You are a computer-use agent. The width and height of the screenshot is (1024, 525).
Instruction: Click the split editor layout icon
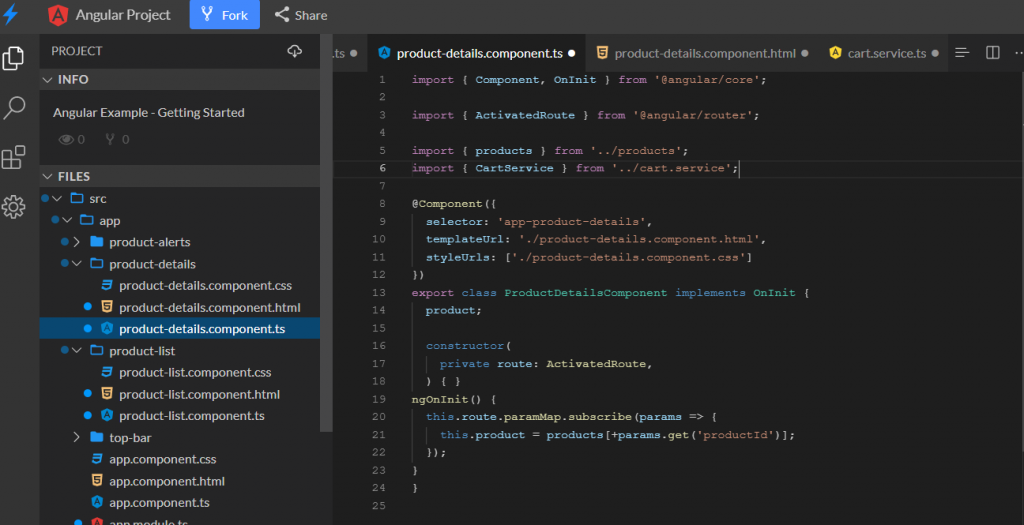992,53
